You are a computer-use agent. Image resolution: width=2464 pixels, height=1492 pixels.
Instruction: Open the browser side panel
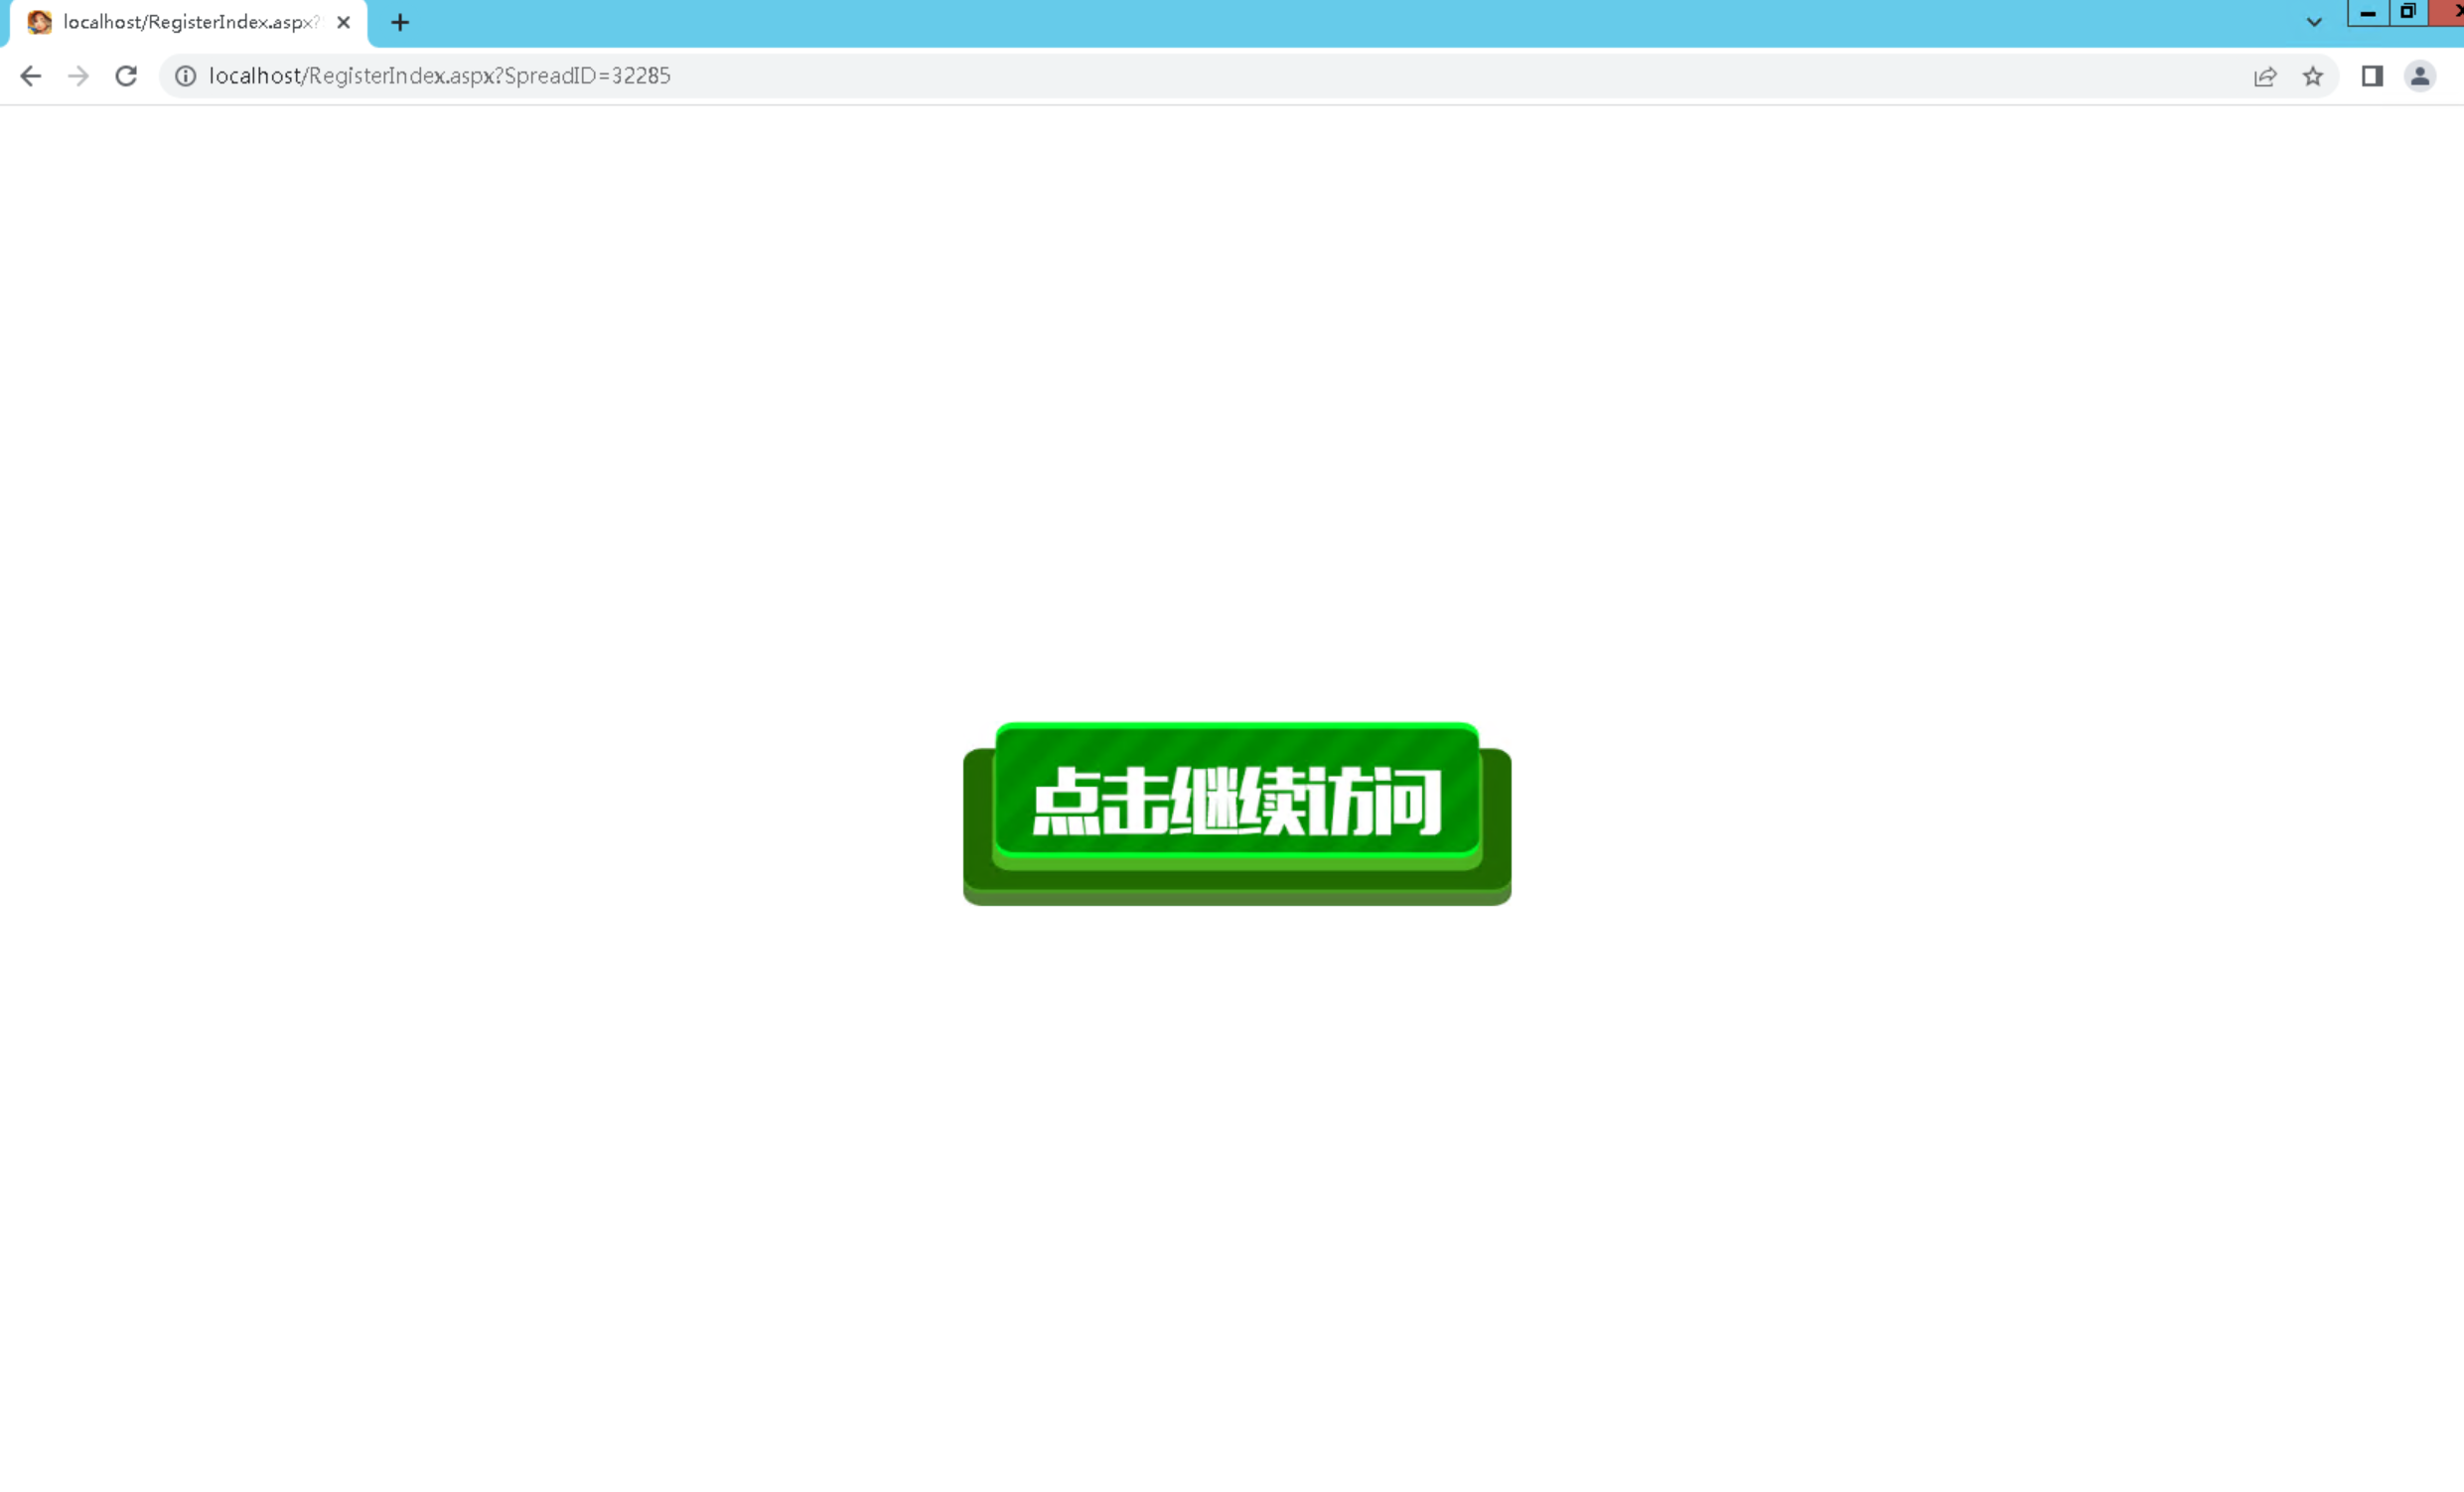pyautogui.click(x=2372, y=76)
